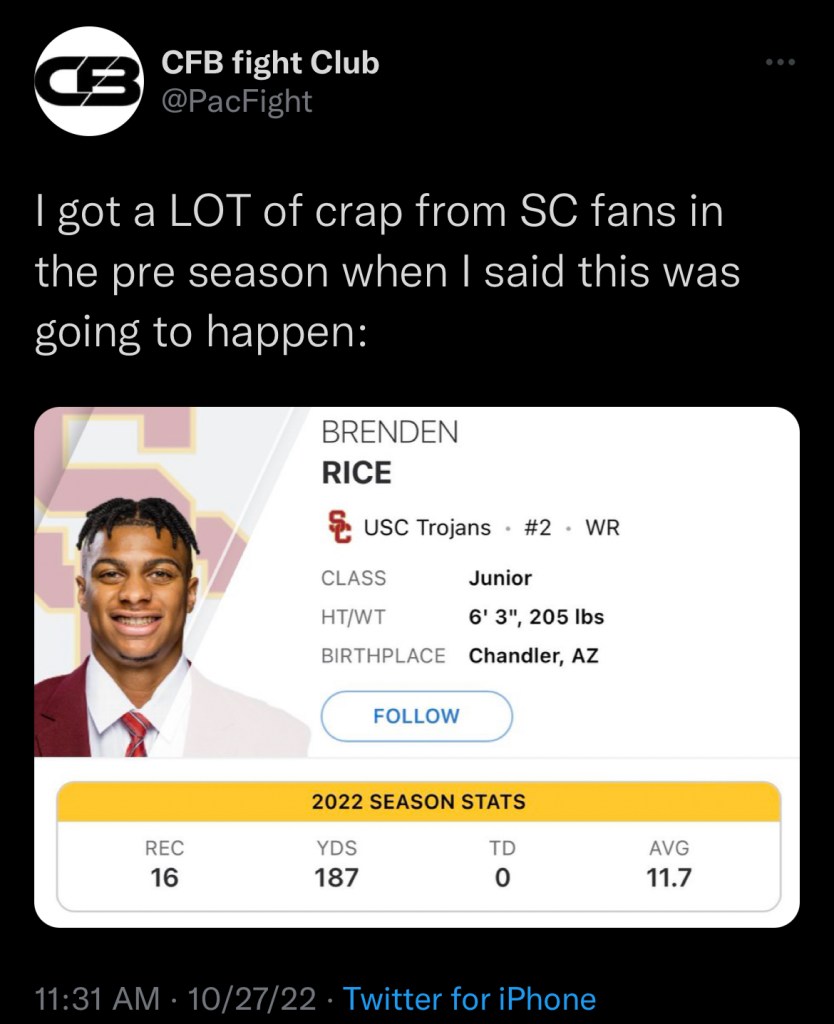Select the USC Trojans team name
The width and height of the screenshot is (834, 1024).
pos(427,527)
